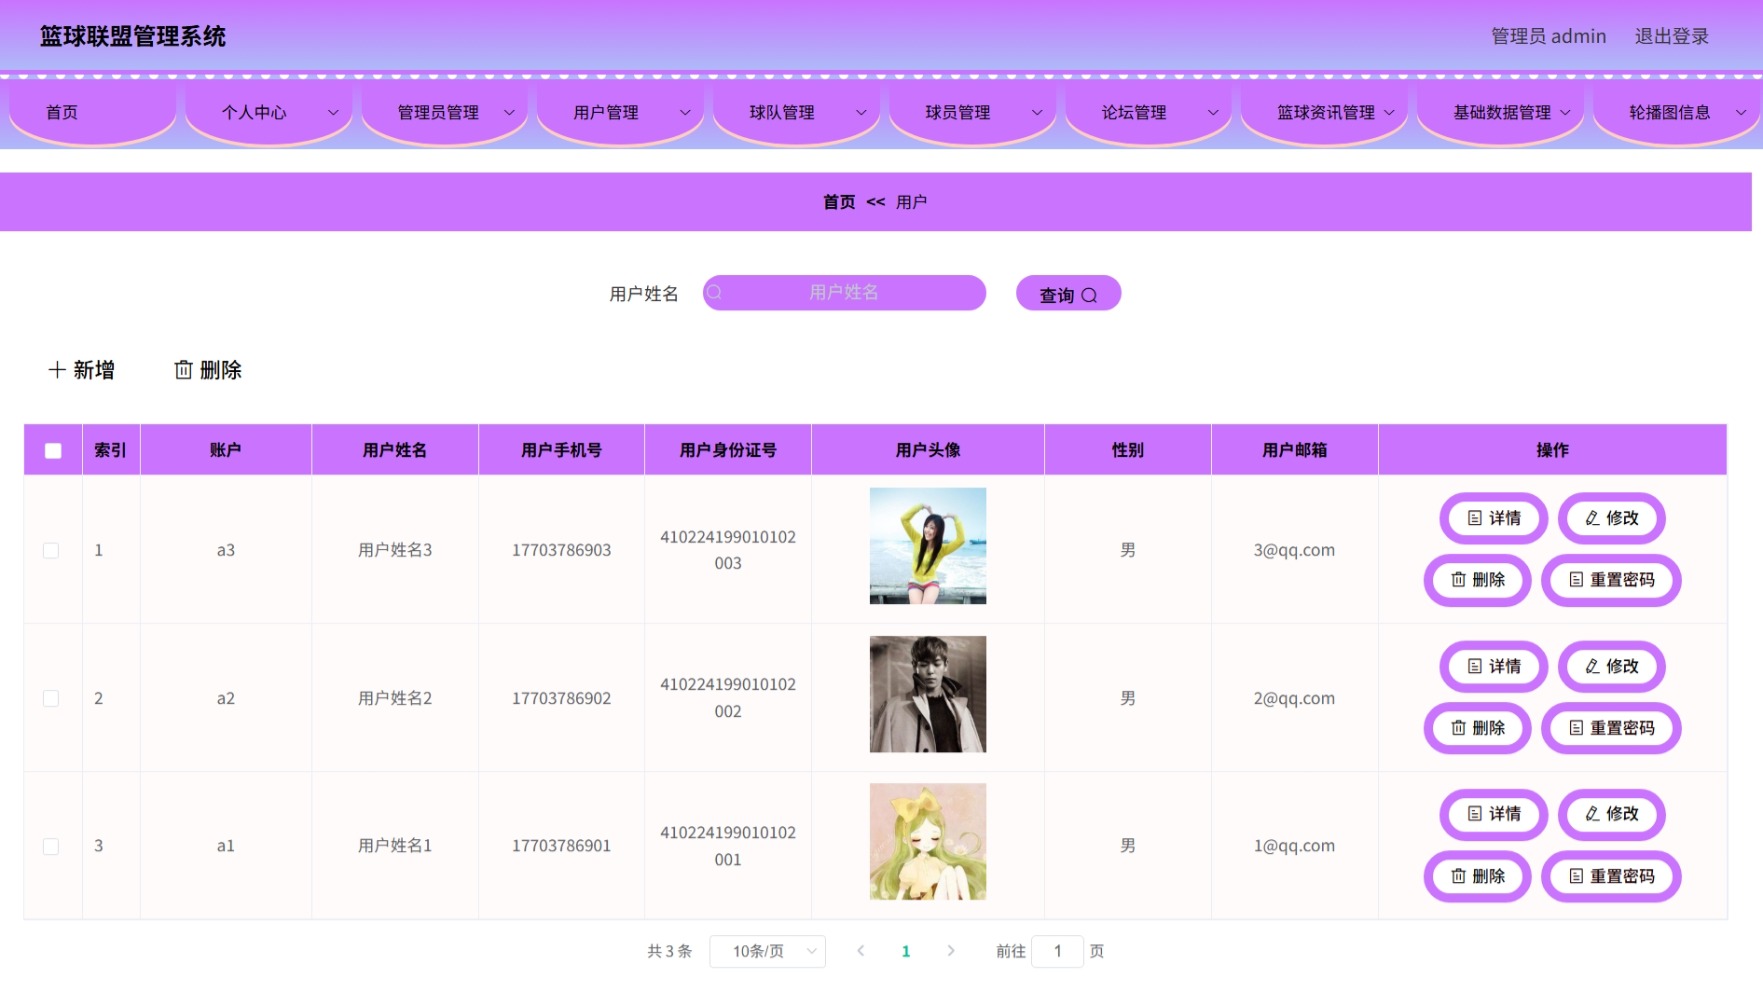Click 管理员 admin in the header
Image resolution: width=1763 pixels, height=1002 pixels.
pos(1549,36)
